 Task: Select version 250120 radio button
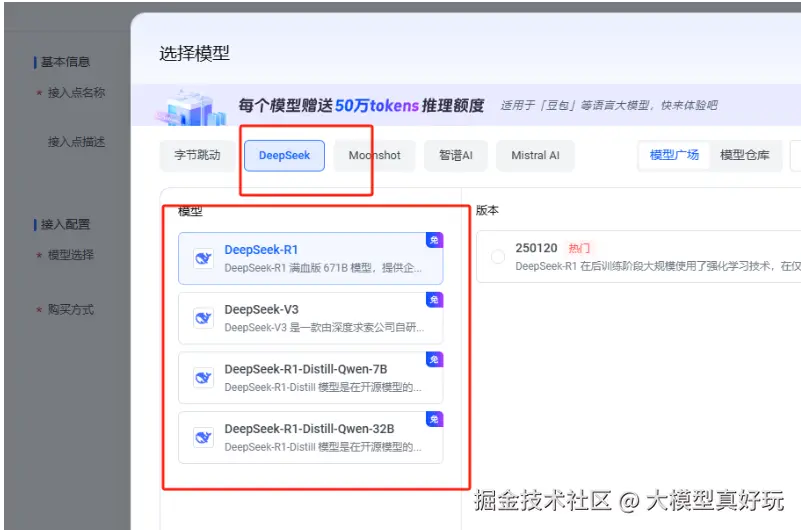click(x=498, y=256)
